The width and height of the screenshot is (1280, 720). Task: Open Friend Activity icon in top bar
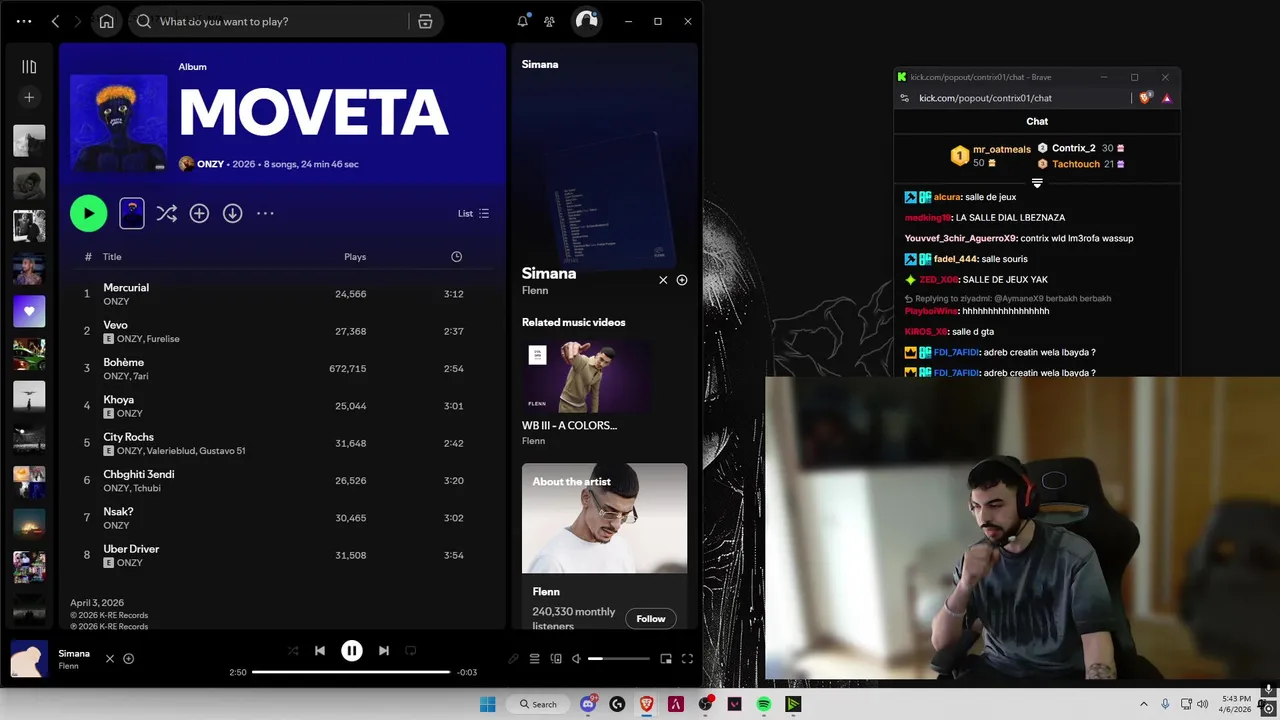coord(549,21)
